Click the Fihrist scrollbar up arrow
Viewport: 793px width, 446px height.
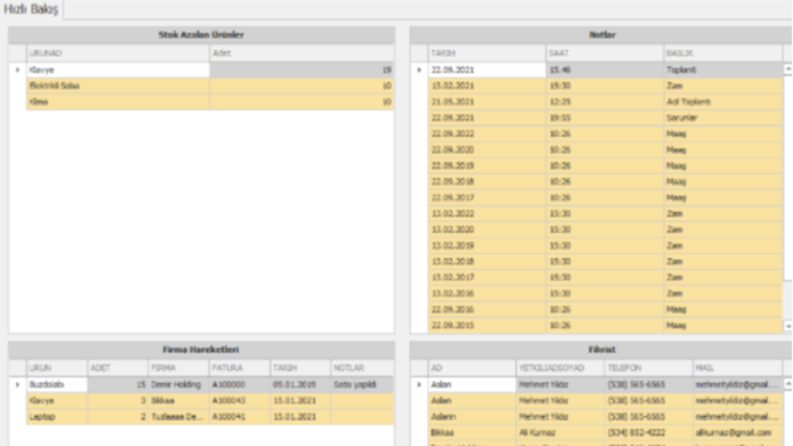click(788, 384)
